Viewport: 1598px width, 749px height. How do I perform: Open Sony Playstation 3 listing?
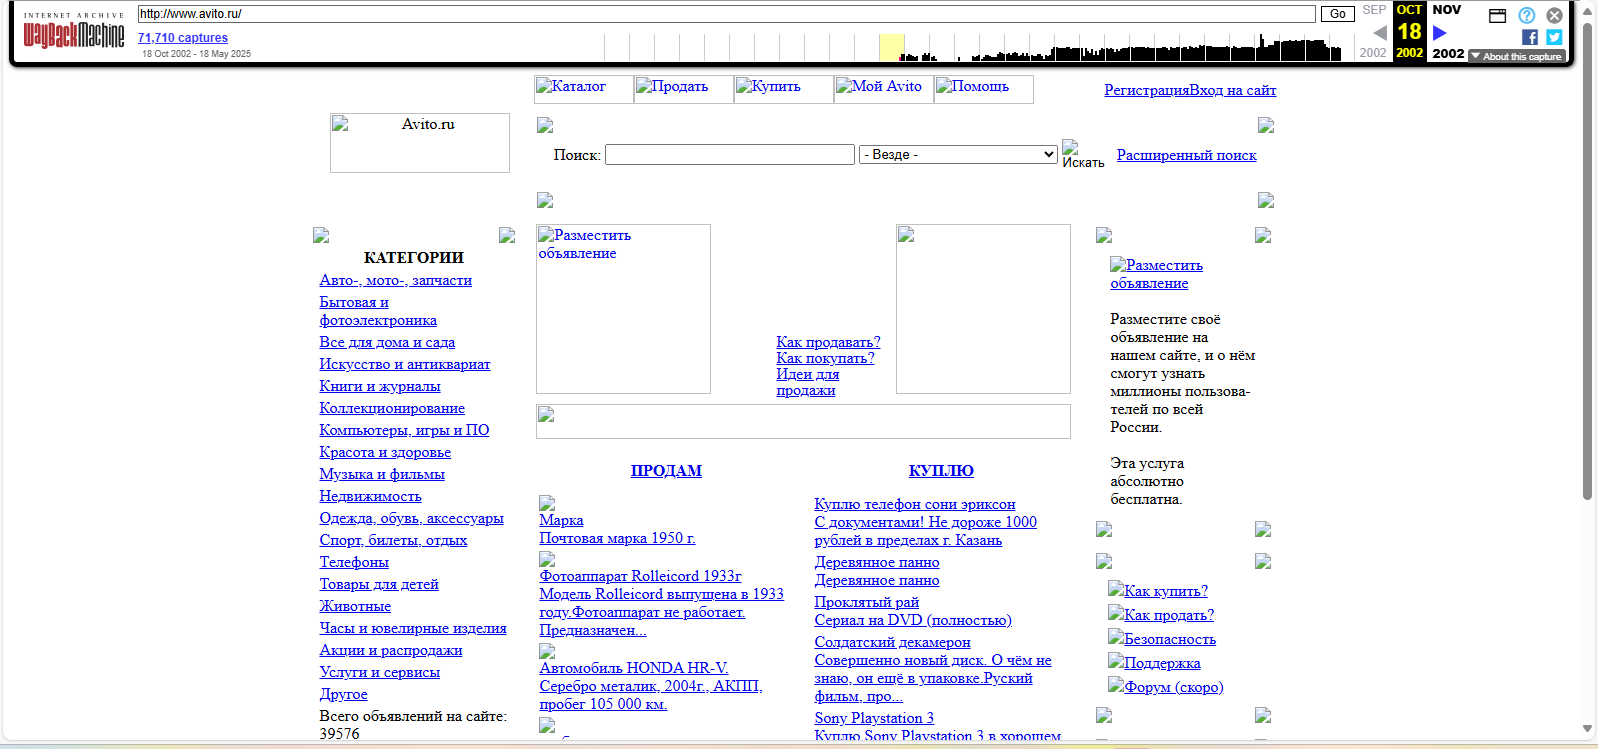(x=874, y=718)
